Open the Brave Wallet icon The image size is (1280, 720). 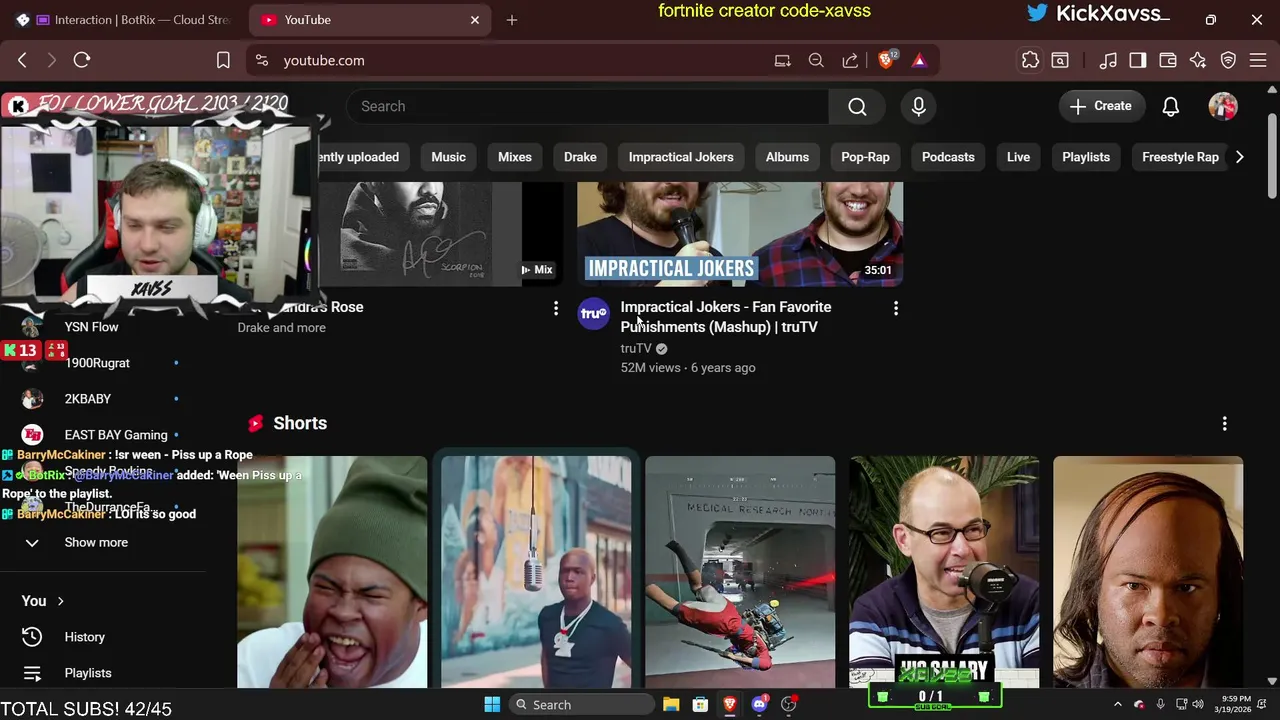coord(1167,60)
